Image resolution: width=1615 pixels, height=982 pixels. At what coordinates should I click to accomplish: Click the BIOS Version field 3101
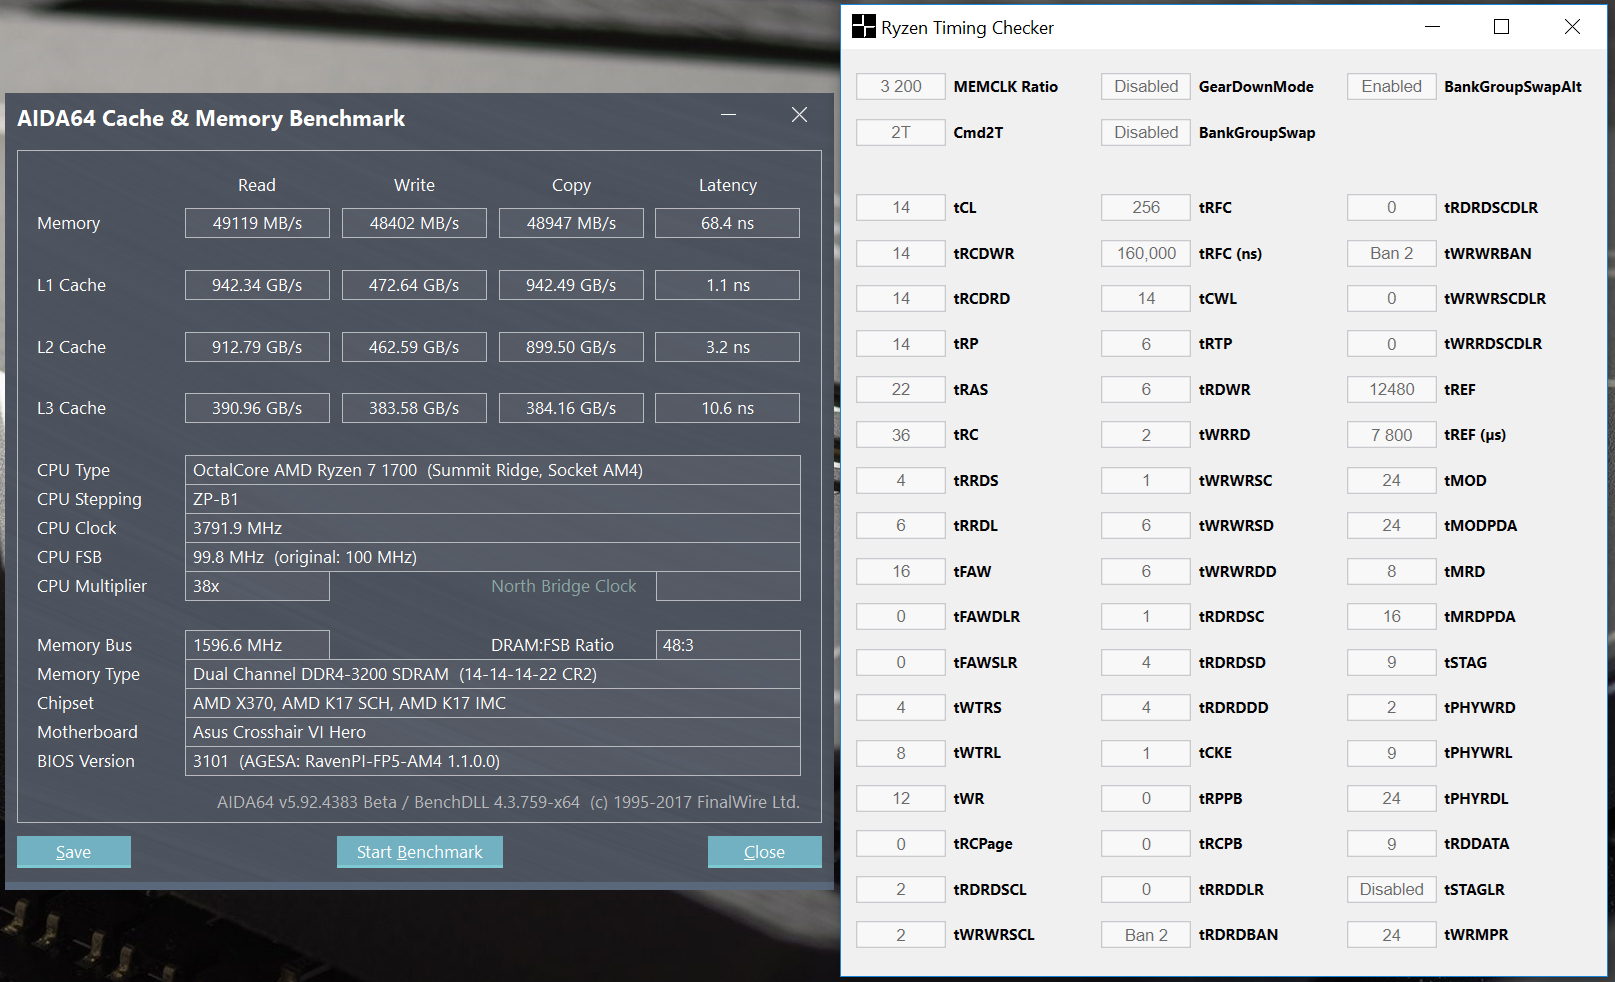[493, 761]
